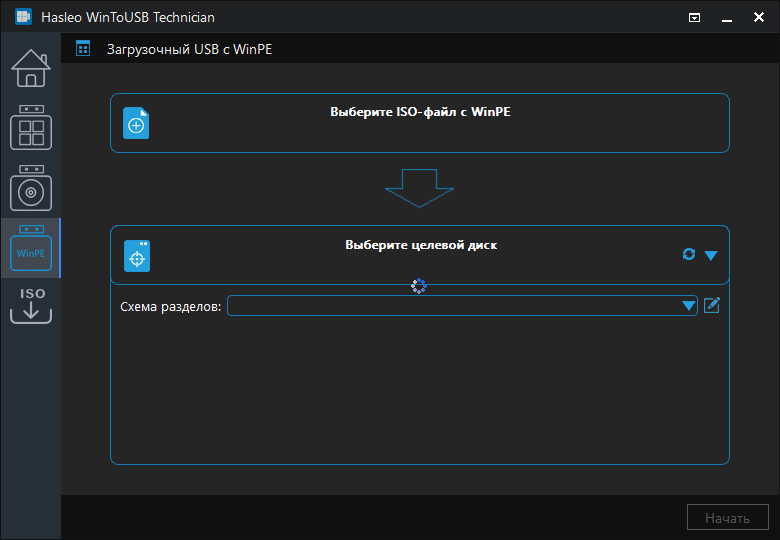Expand the Схема разделов dropdown arrow
780x540 pixels.
pos(688,306)
